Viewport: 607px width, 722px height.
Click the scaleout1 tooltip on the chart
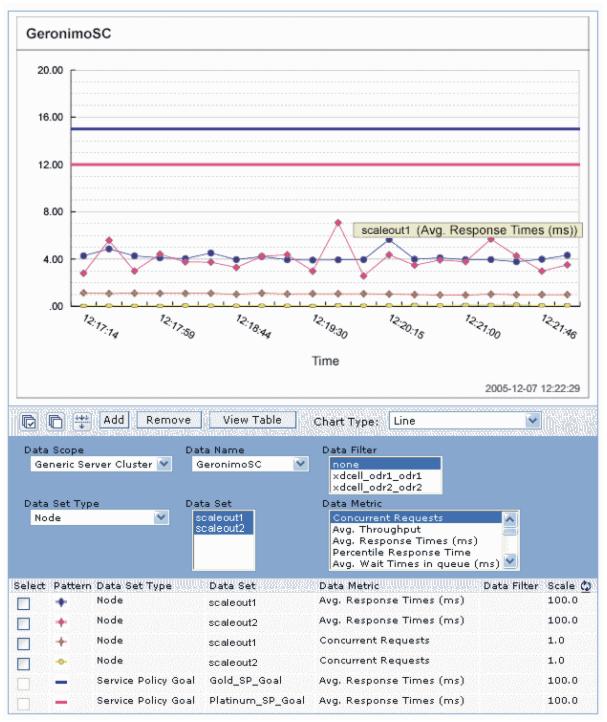468,230
